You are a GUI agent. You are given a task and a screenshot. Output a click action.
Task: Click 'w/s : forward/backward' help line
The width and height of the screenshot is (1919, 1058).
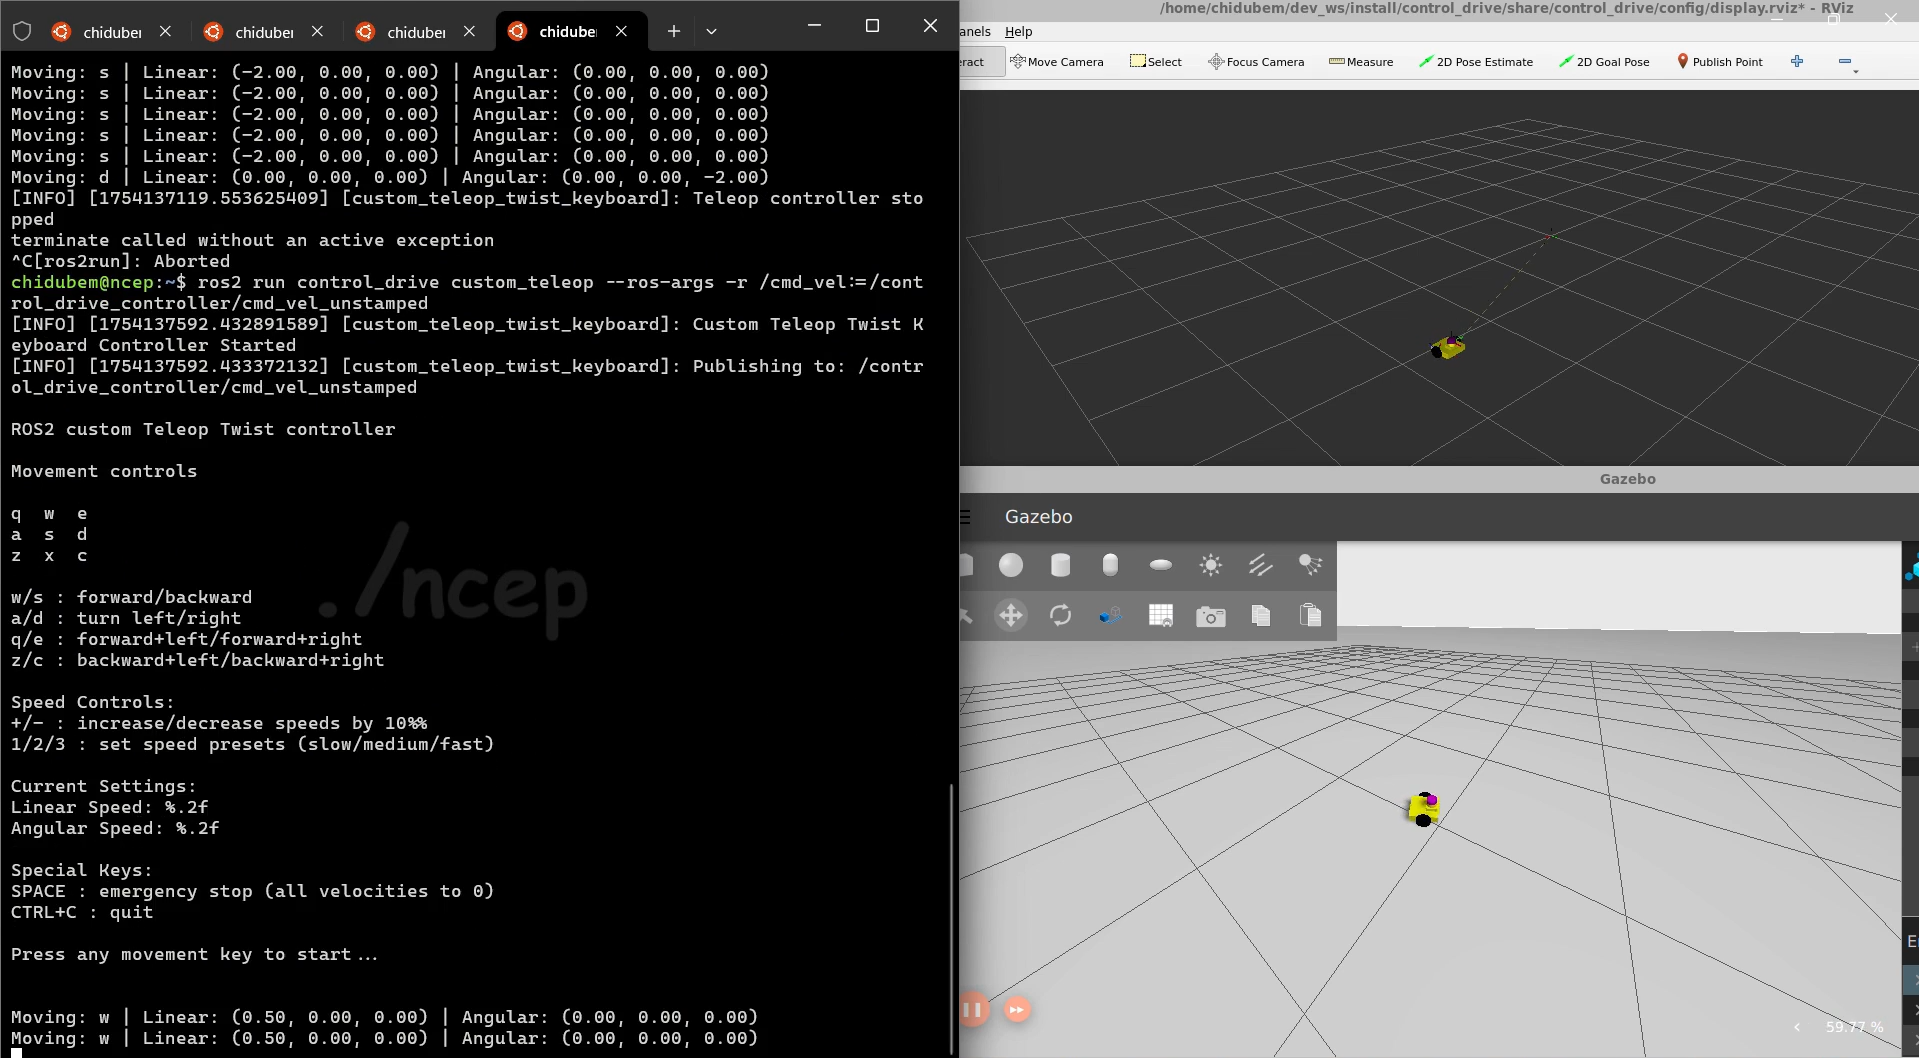(131, 597)
